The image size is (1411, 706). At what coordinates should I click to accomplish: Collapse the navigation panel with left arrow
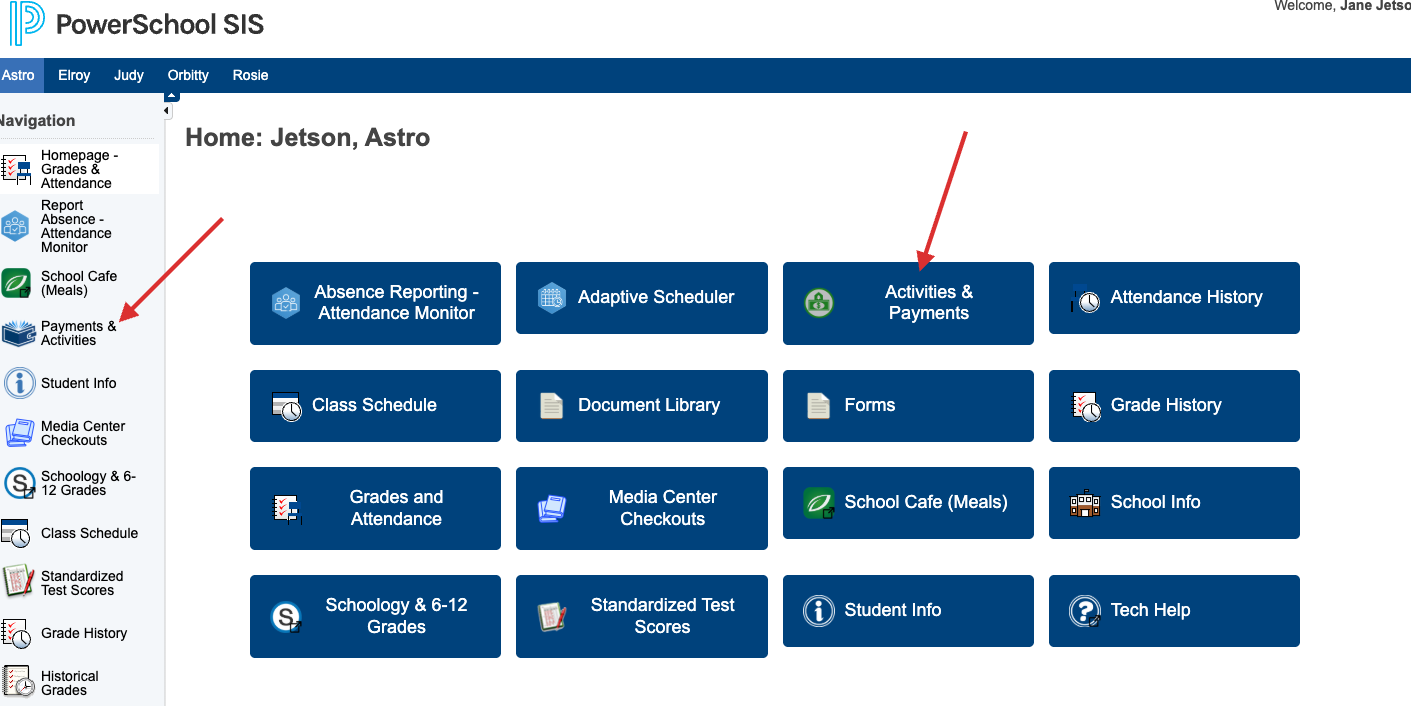tap(168, 111)
